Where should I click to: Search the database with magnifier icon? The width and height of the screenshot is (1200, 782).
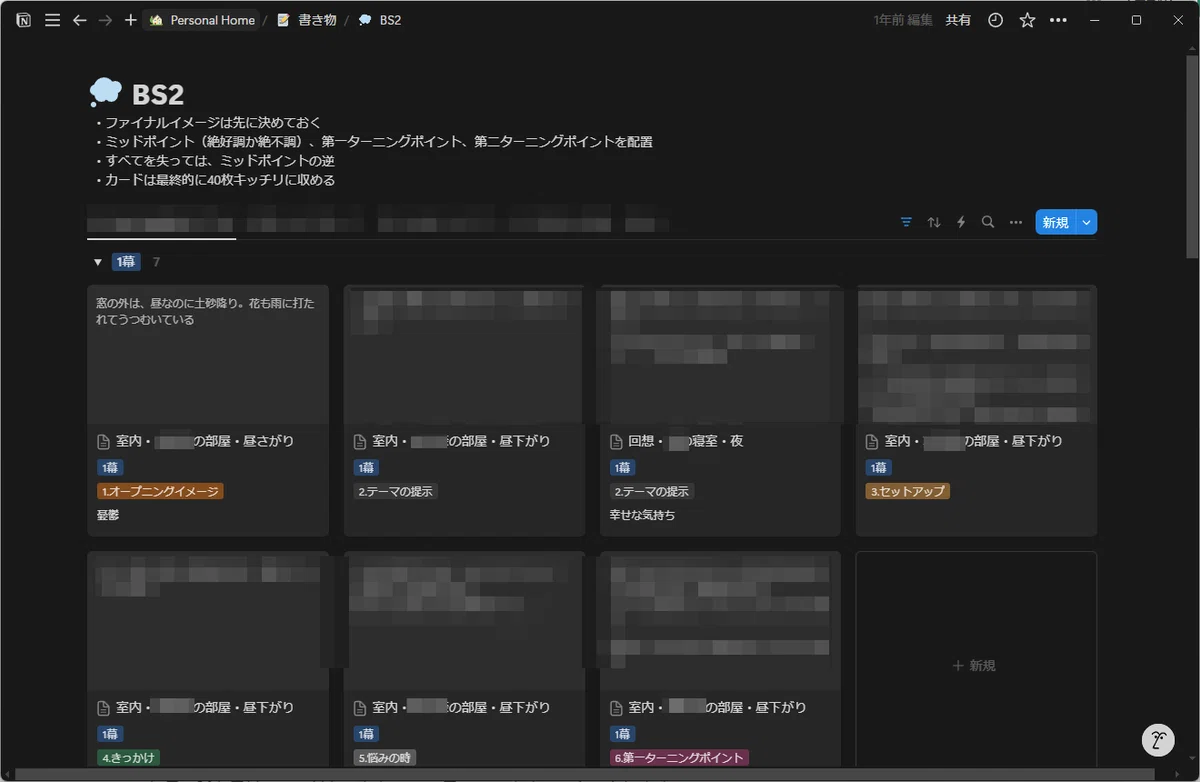988,222
